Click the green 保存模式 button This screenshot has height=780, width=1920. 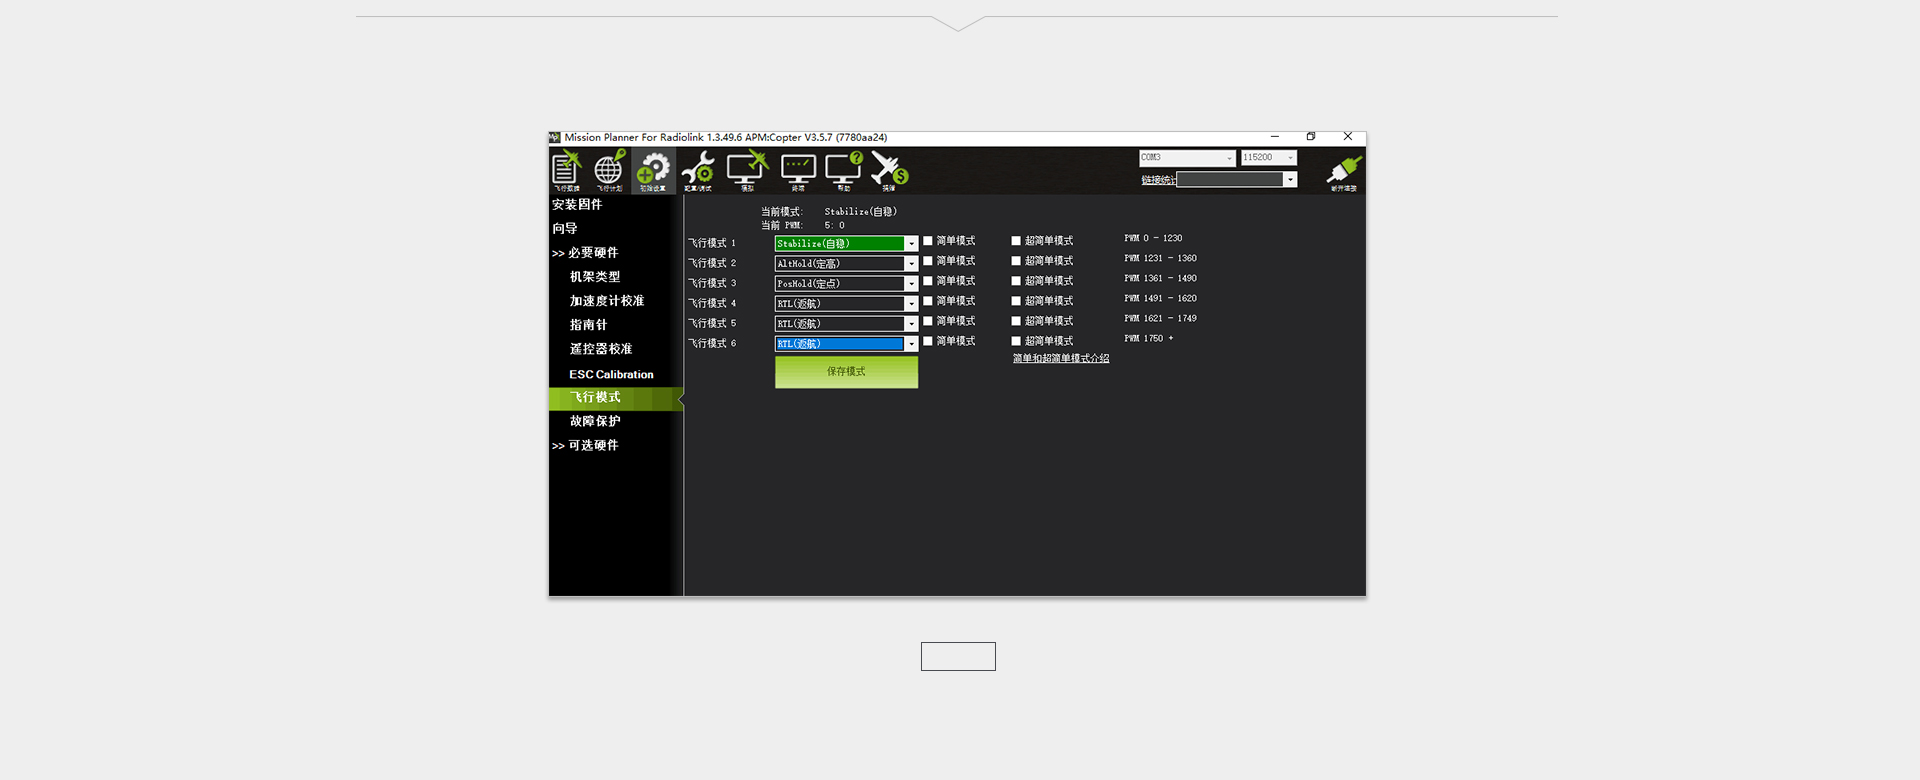(x=846, y=372)
